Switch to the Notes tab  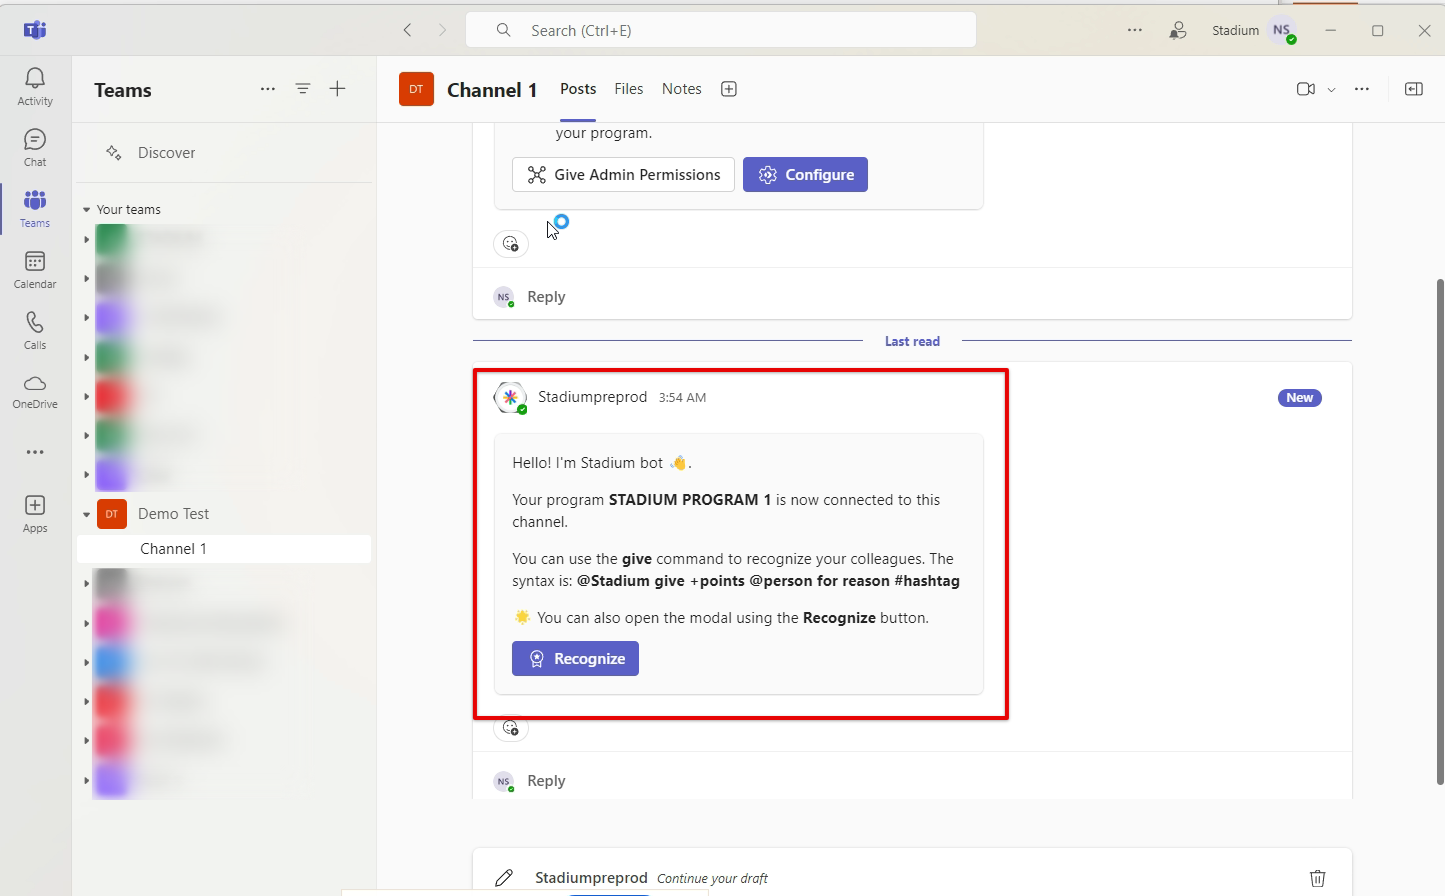click(682, 89)
